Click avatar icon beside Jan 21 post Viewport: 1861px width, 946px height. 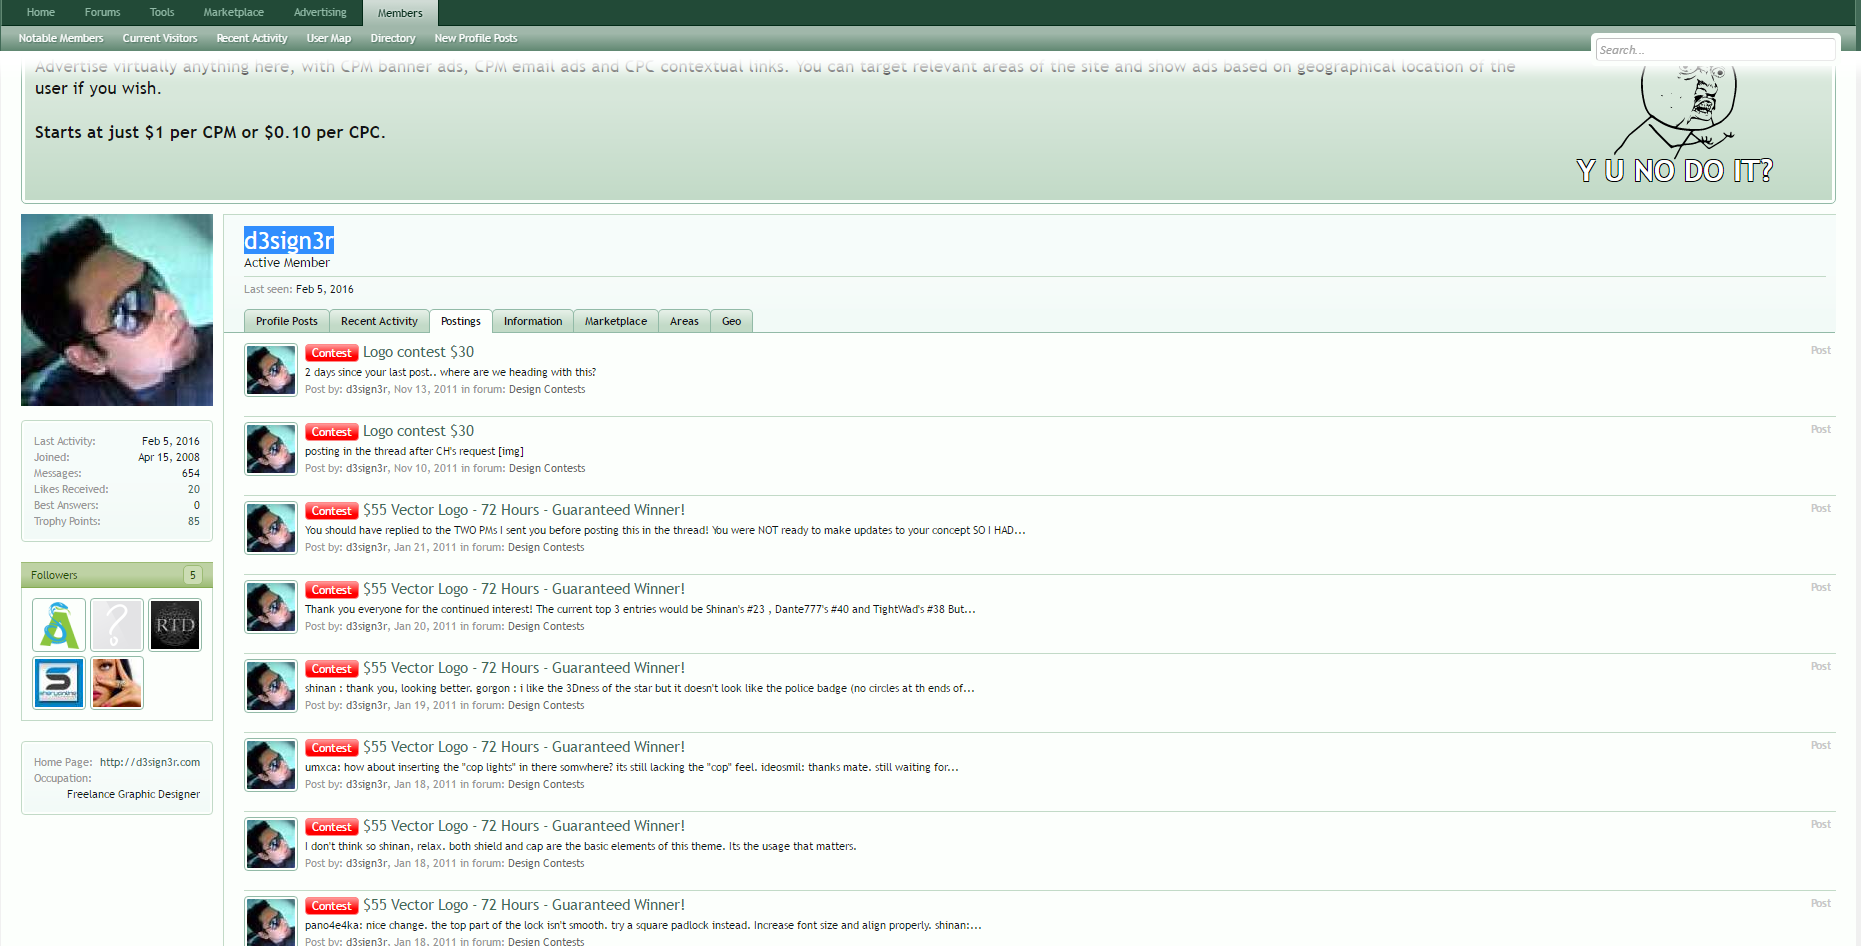point(271,528)
